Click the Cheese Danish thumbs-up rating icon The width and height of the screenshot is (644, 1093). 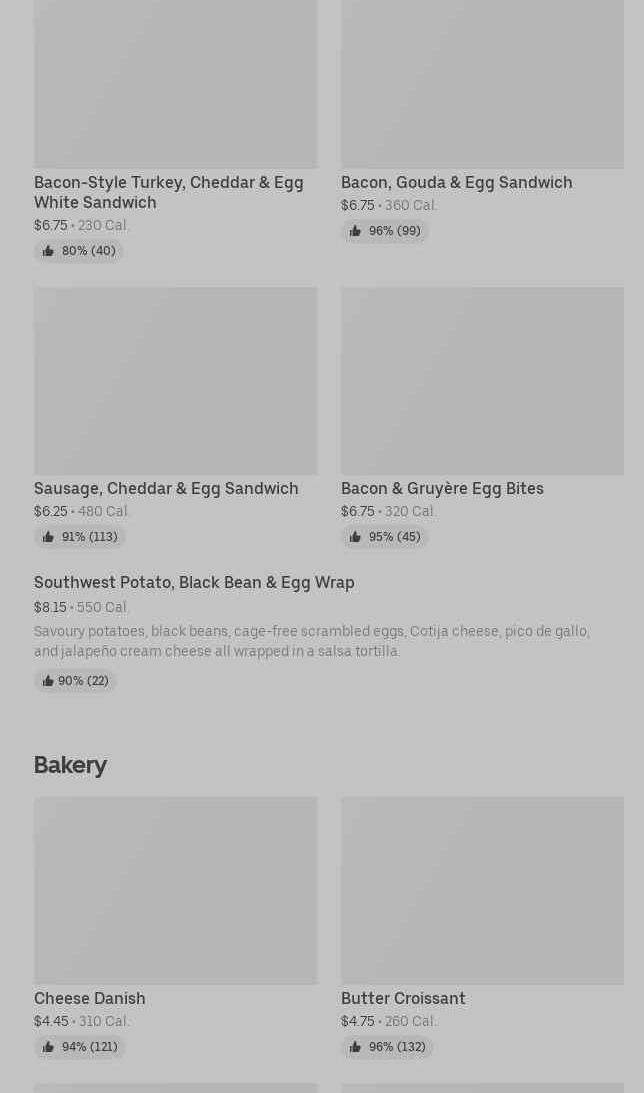coord(48,1047)
